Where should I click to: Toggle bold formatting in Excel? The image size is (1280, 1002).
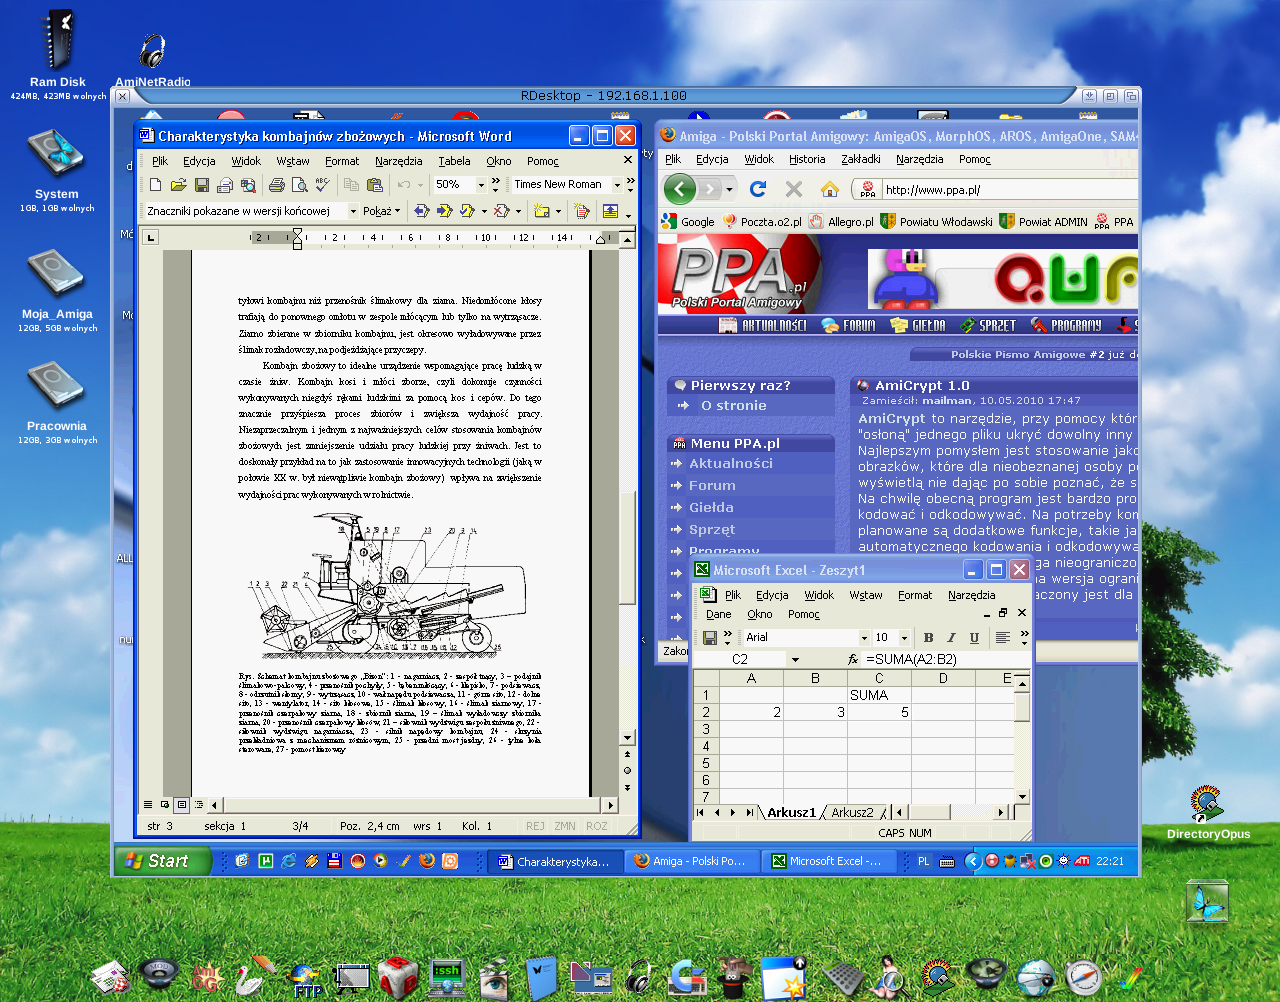(x=928, y=637)
